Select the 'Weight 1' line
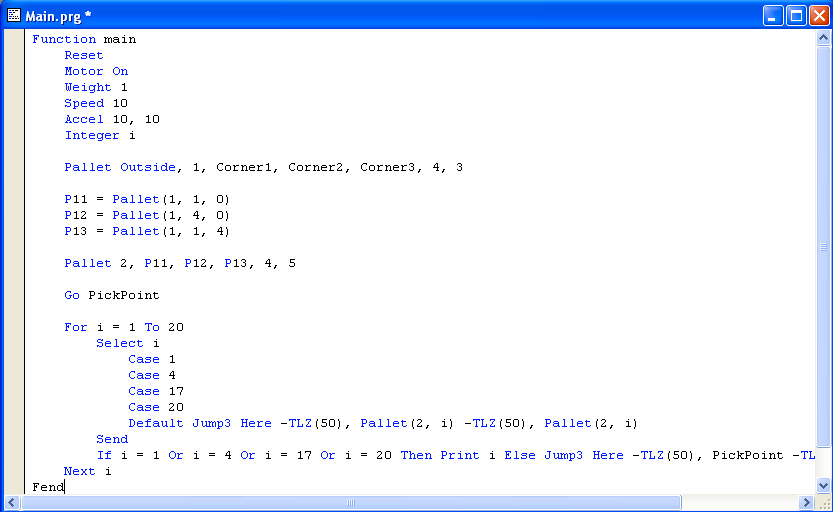Screen dimensions: 833x512 [x=96, y=87]
